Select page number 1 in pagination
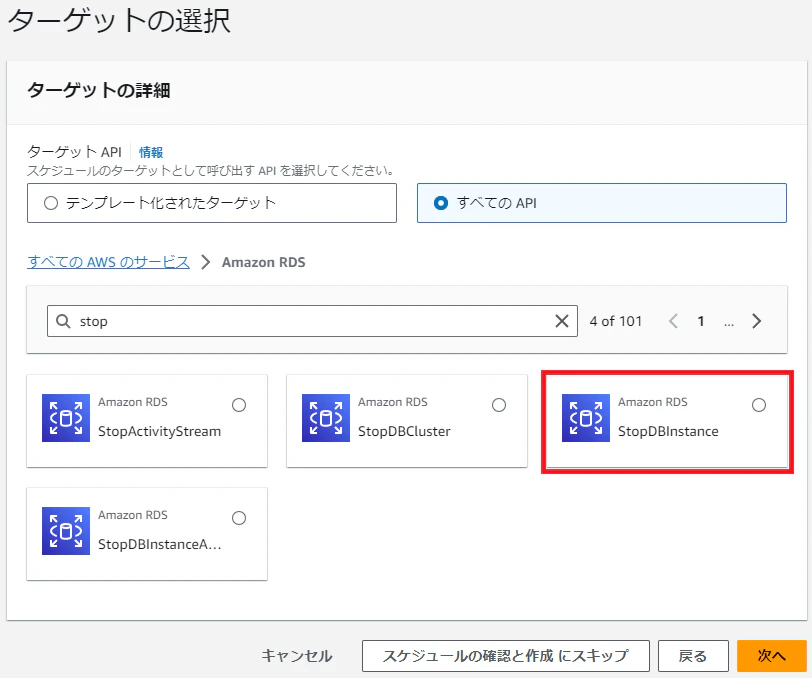This screenshot has width=812, height=678. (701, 321)
